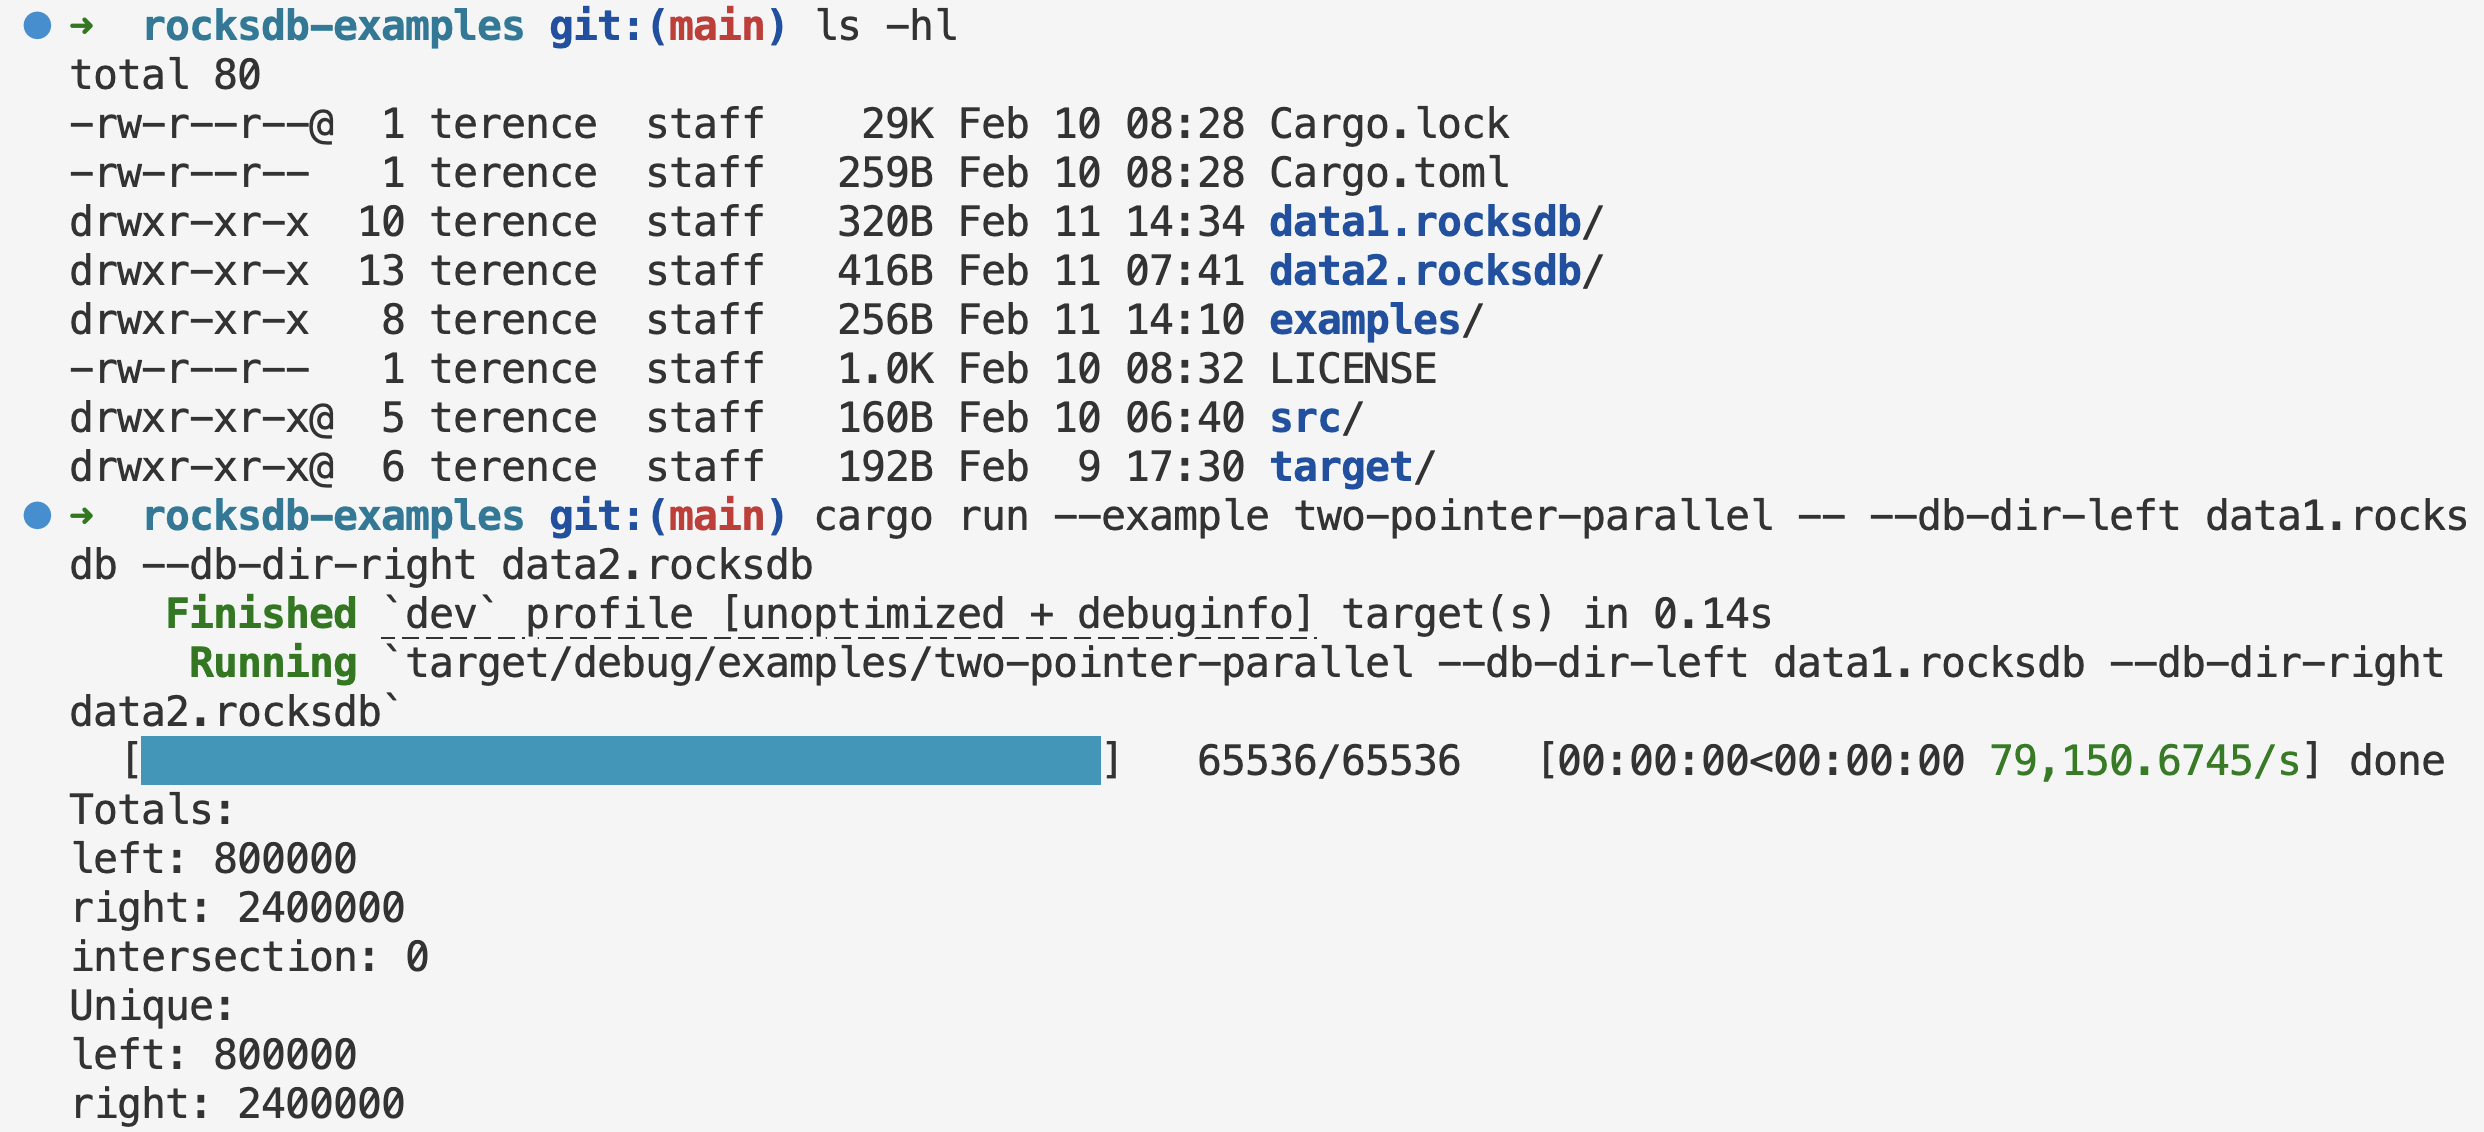Click the green arrow before the cargo run command
Screen dimensions: 2484x1132
tap(82, 516)
